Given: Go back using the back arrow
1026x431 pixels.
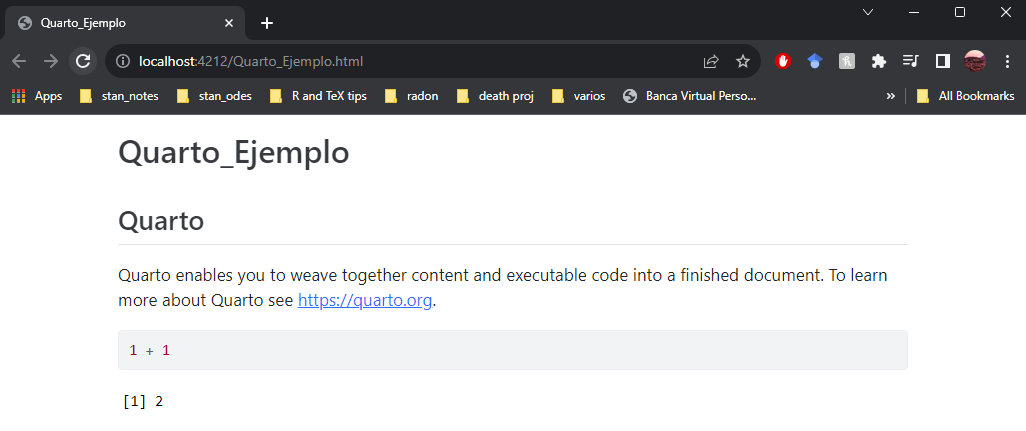Looking at the screenshot, I should pos(19,61).
